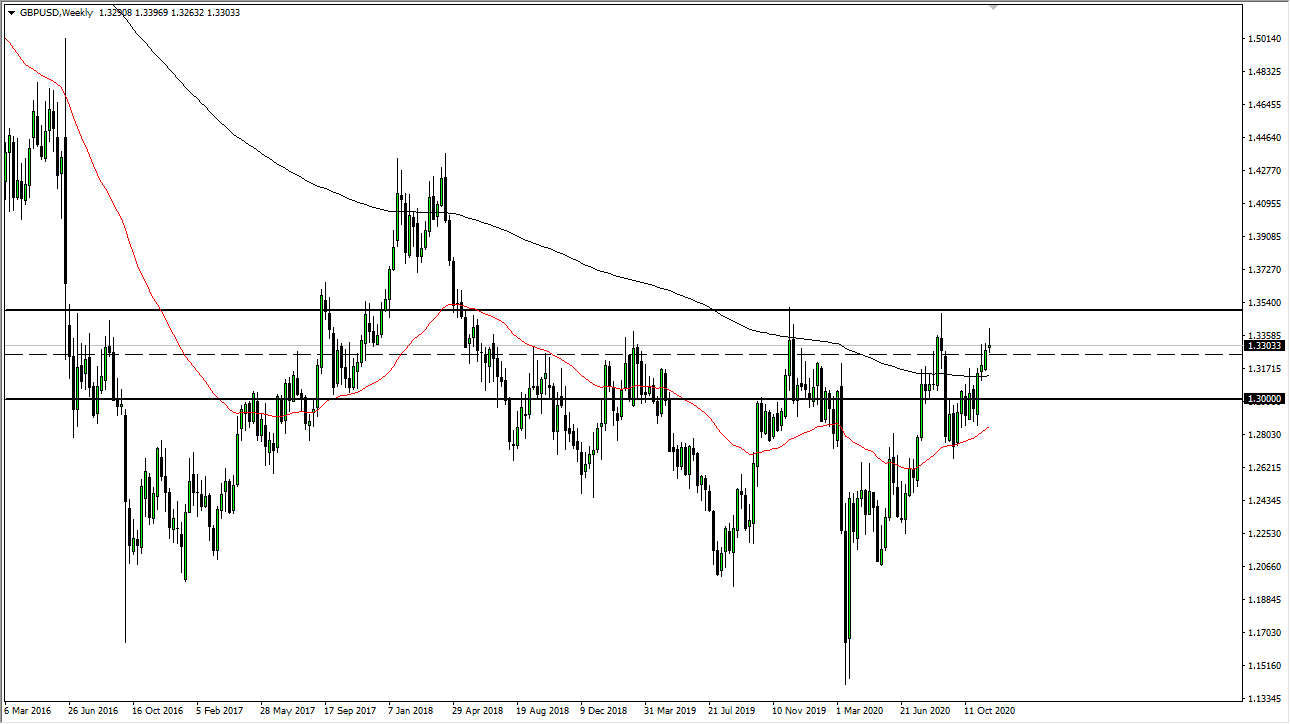Viewport: 1290px width, 724px height.
Task: Click the 6 Mar 2016 date label
Action: click(x=29, y=711)
